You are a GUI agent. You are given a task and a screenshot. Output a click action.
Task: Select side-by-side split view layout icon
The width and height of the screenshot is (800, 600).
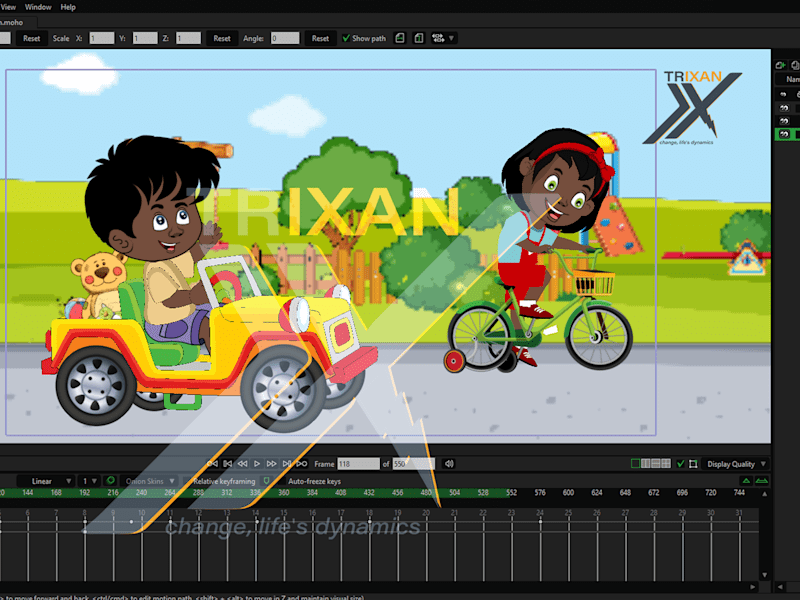(x=645, y=464)
